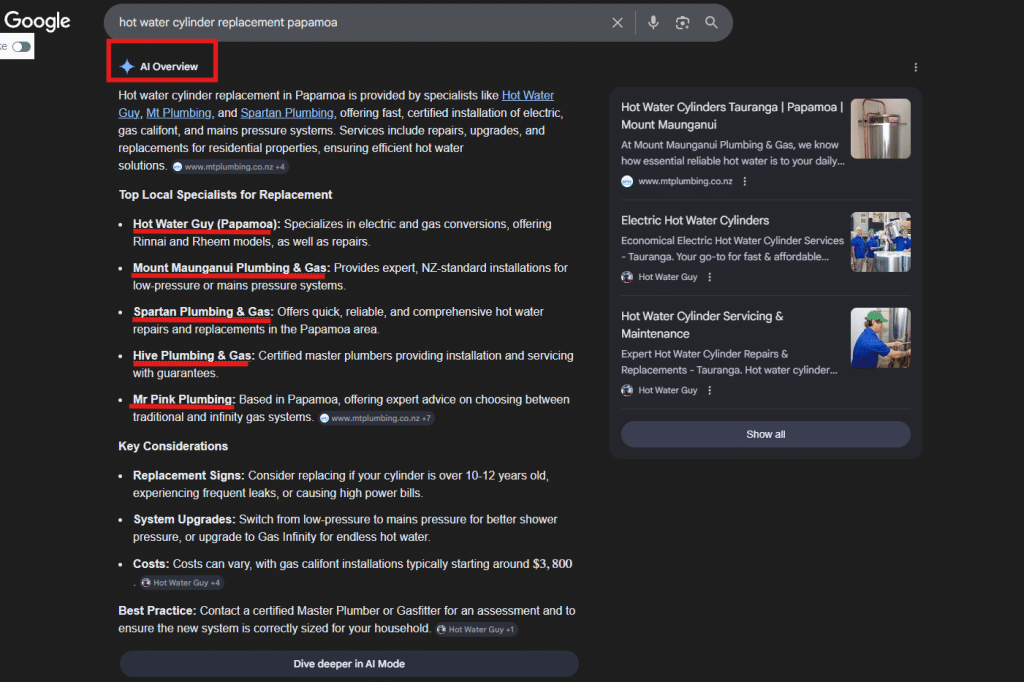This screenshot has height=682, width=1024.
Task: Click Top Local Specialists for Replacement heading
Action: click(225, 195)
